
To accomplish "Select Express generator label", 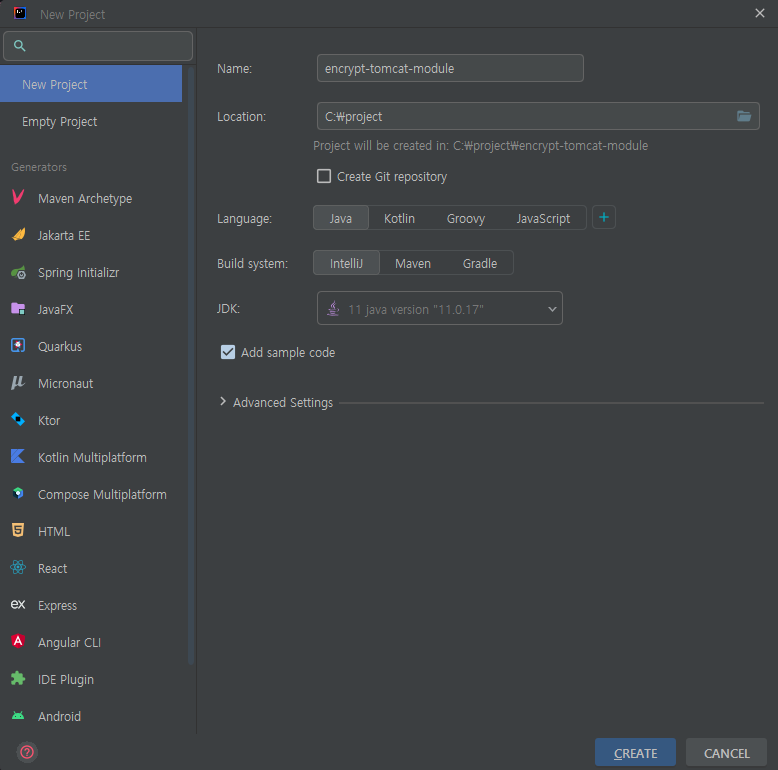I will (x=58, y=605).
